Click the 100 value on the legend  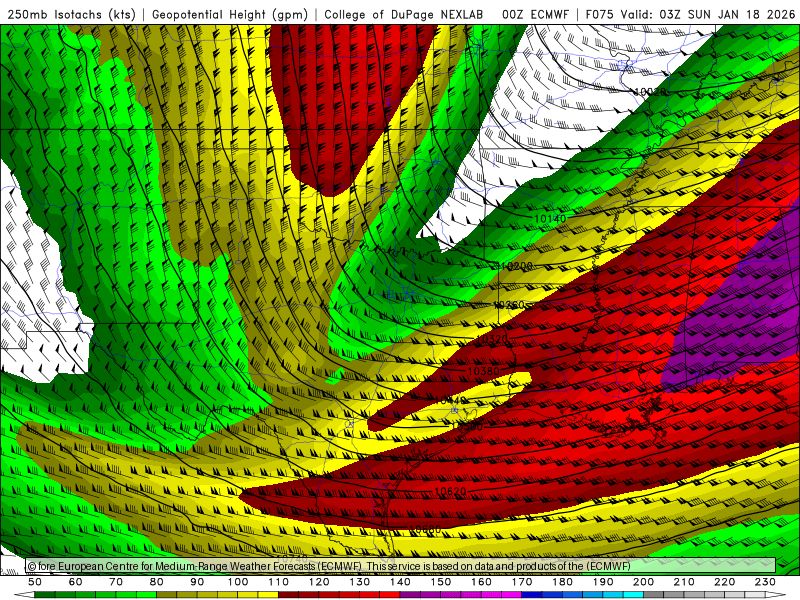[238, 582]
